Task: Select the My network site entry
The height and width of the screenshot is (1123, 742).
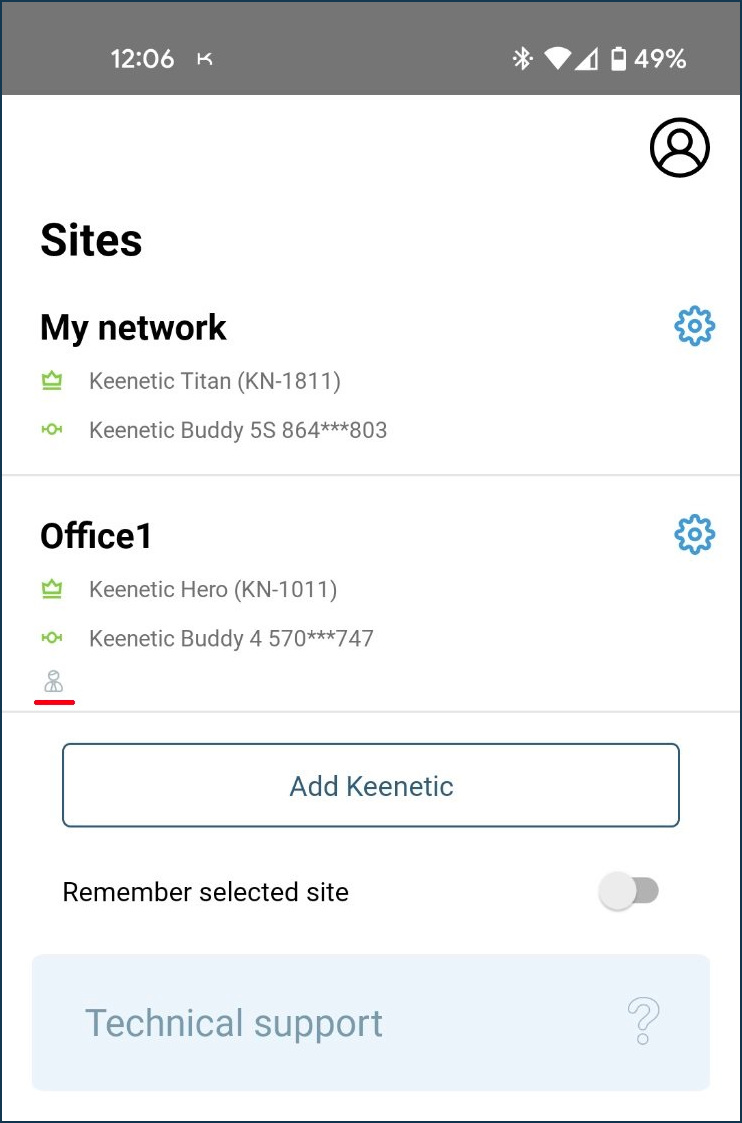Action: pos(132,327)
